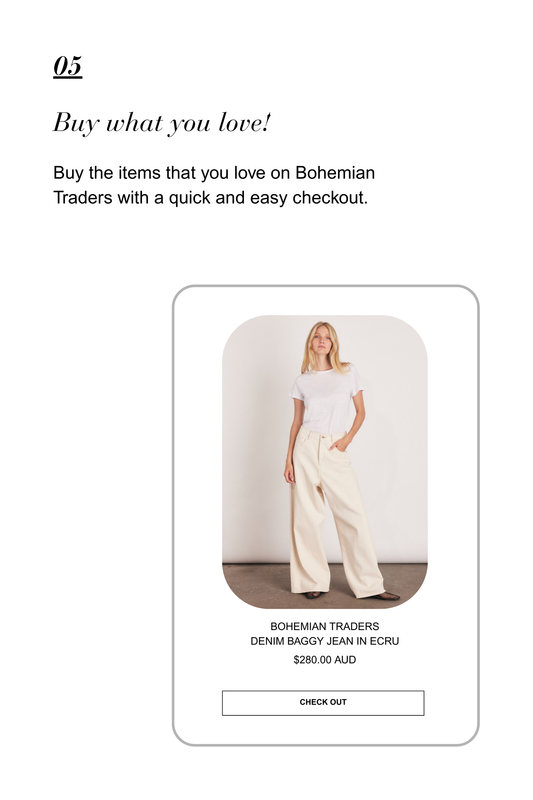Click the model's black shoes
The width and height of the screenshot is (533, 800).
coord(388,596)
